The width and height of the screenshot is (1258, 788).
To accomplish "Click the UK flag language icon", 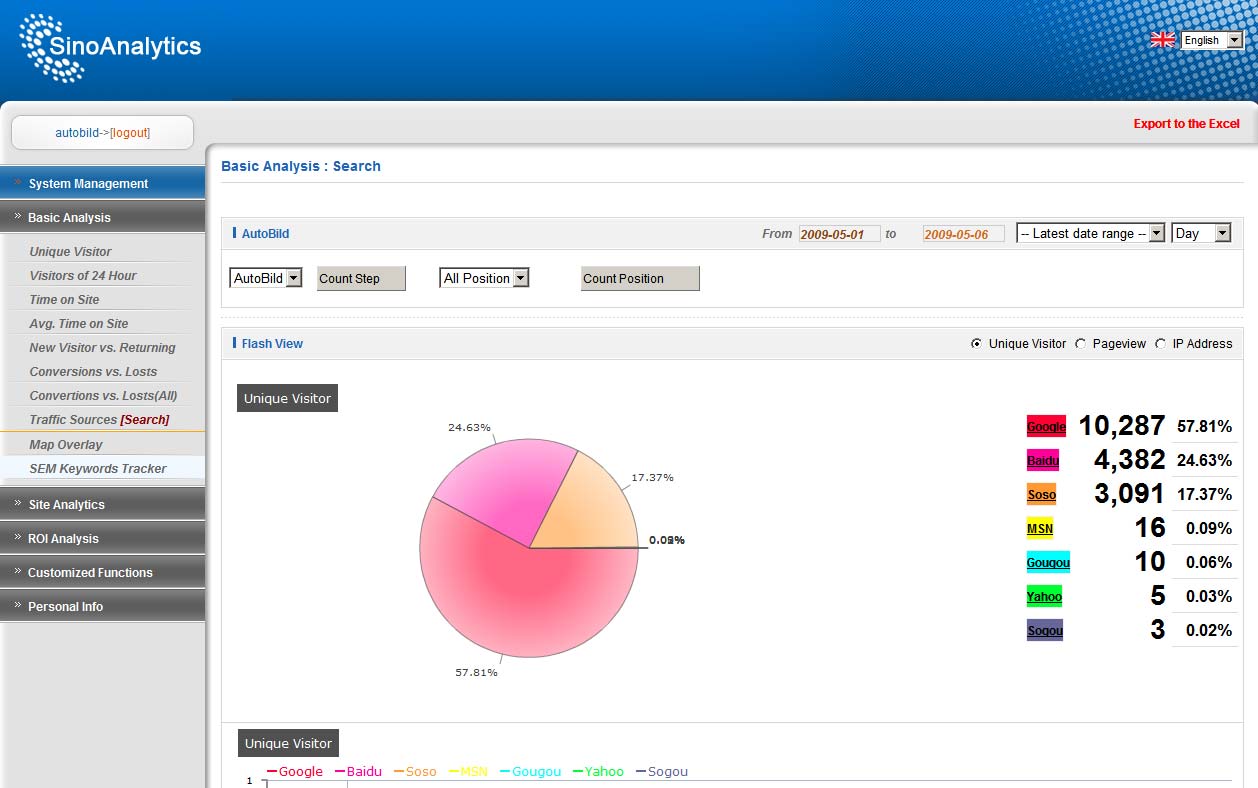I will [1162, 40].
